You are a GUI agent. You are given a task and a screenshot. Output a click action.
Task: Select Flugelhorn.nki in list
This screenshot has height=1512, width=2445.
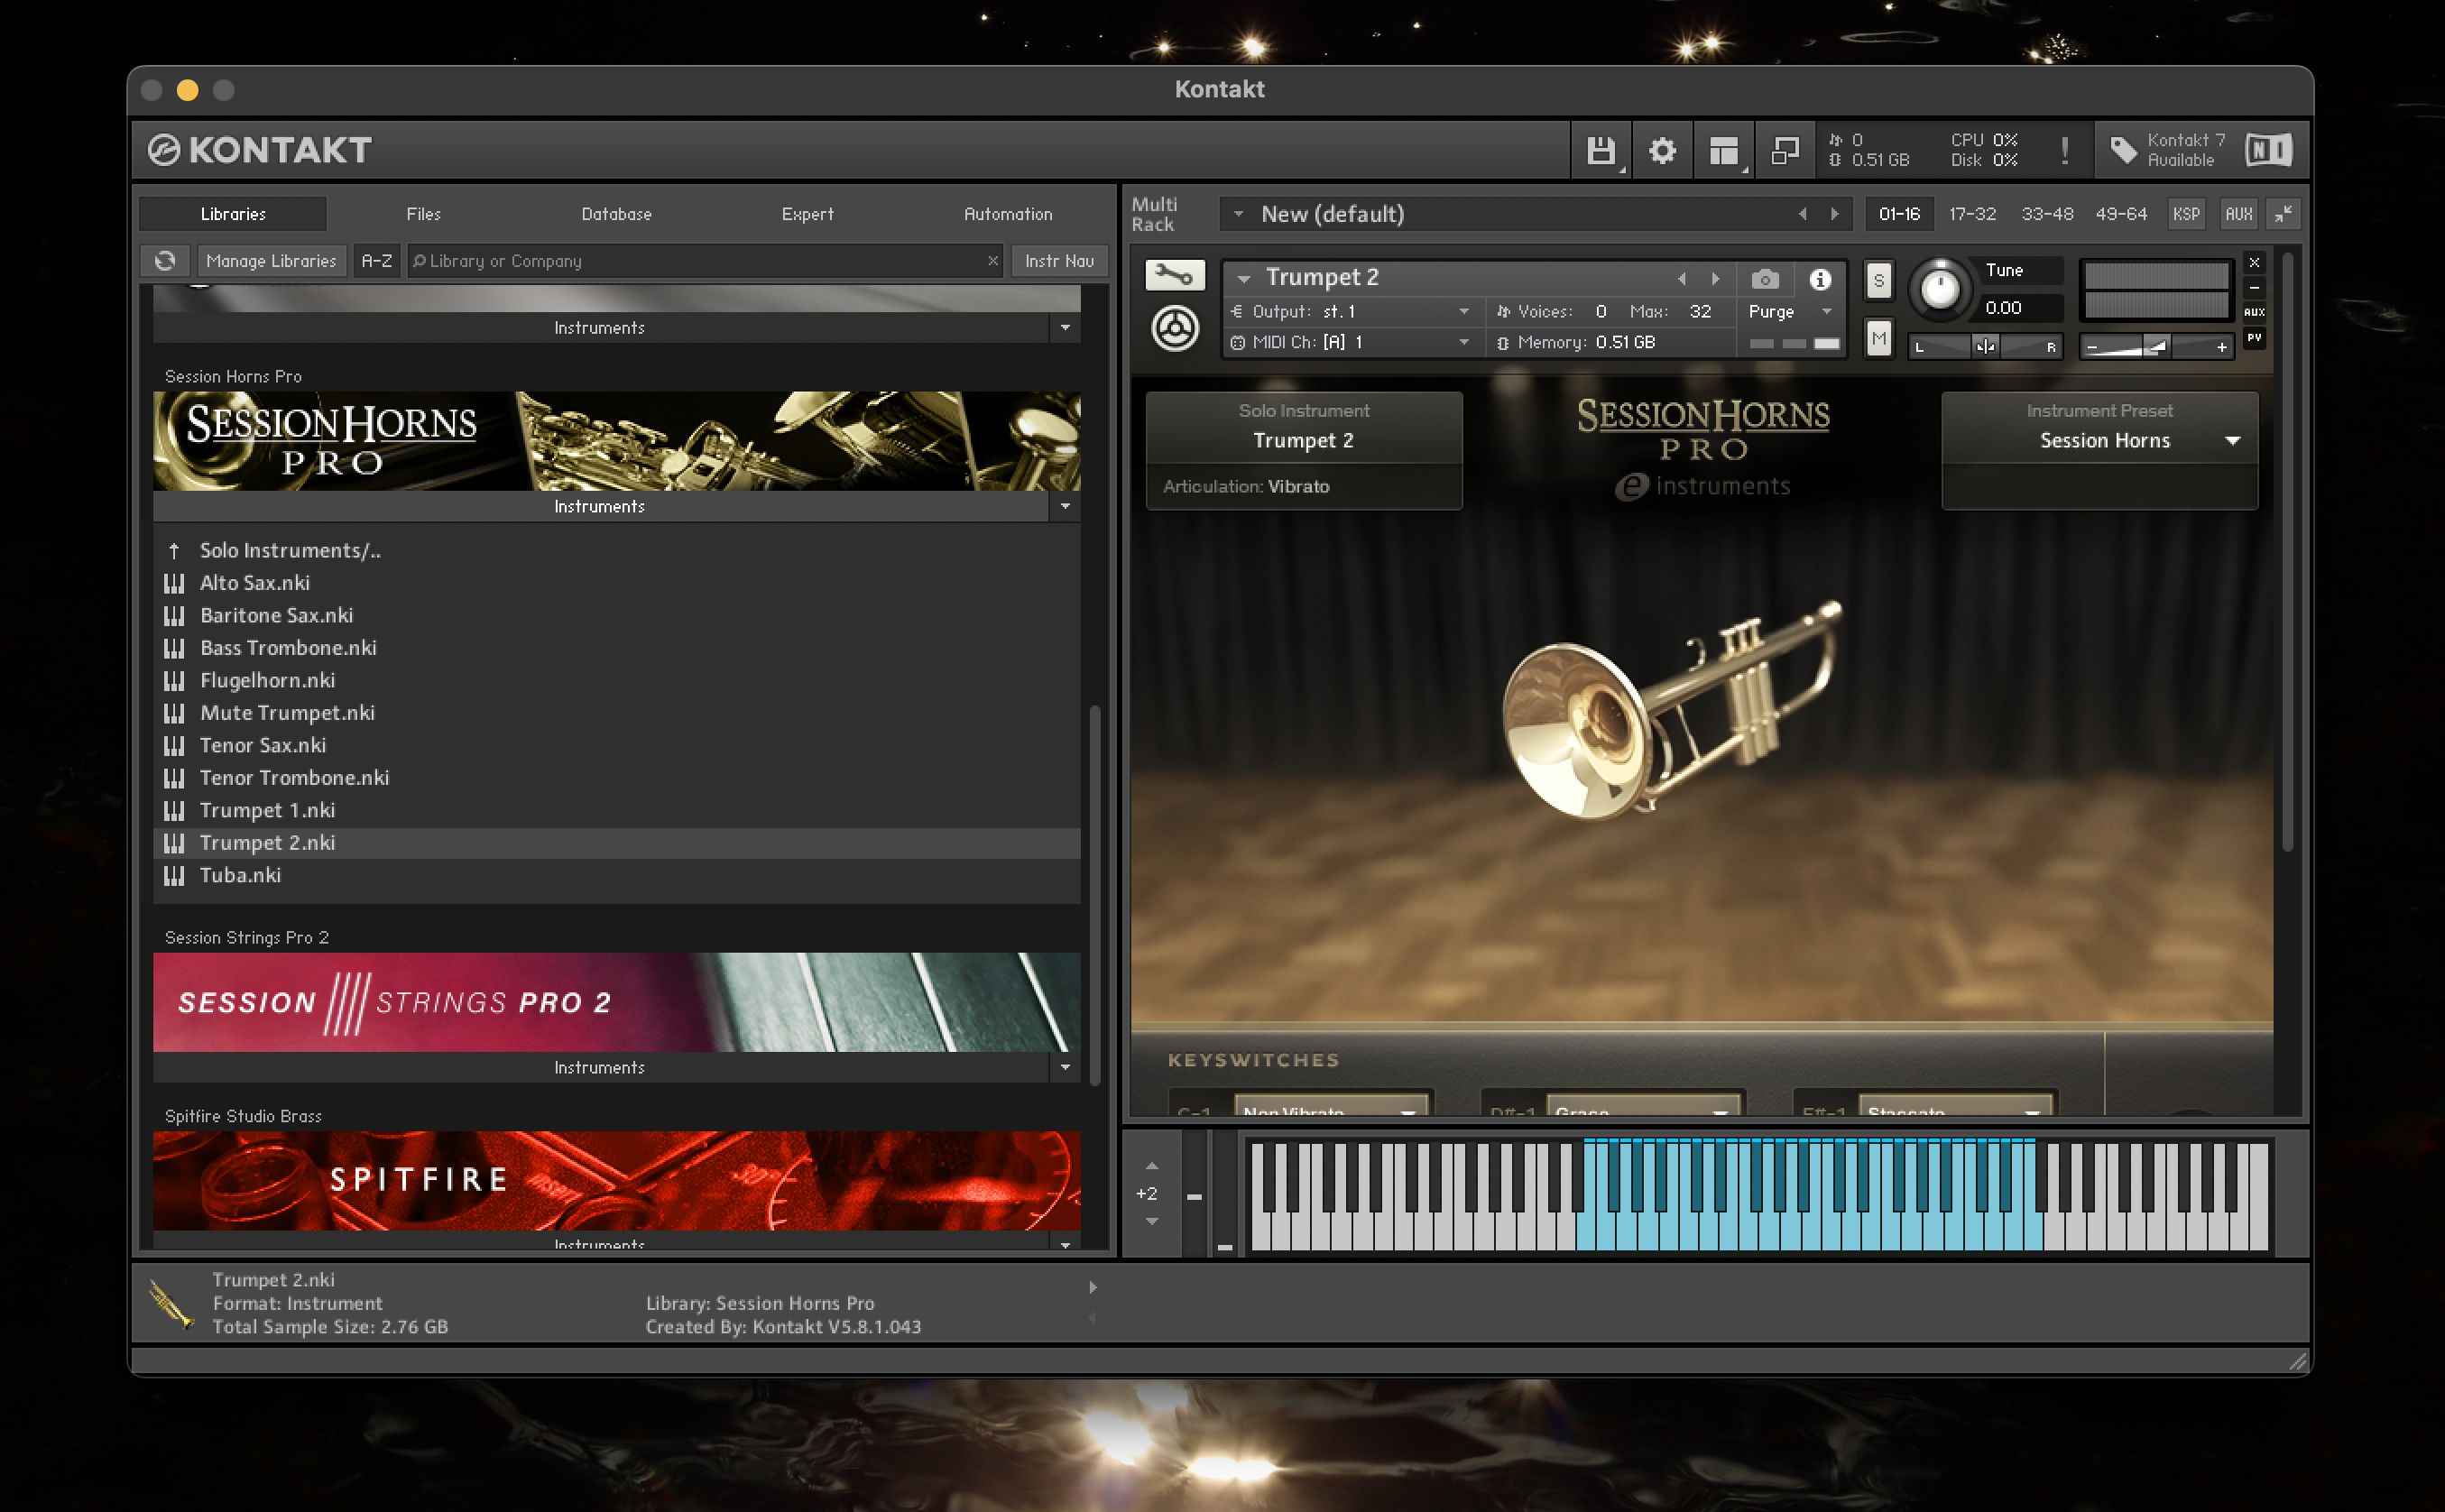point(616,681)
